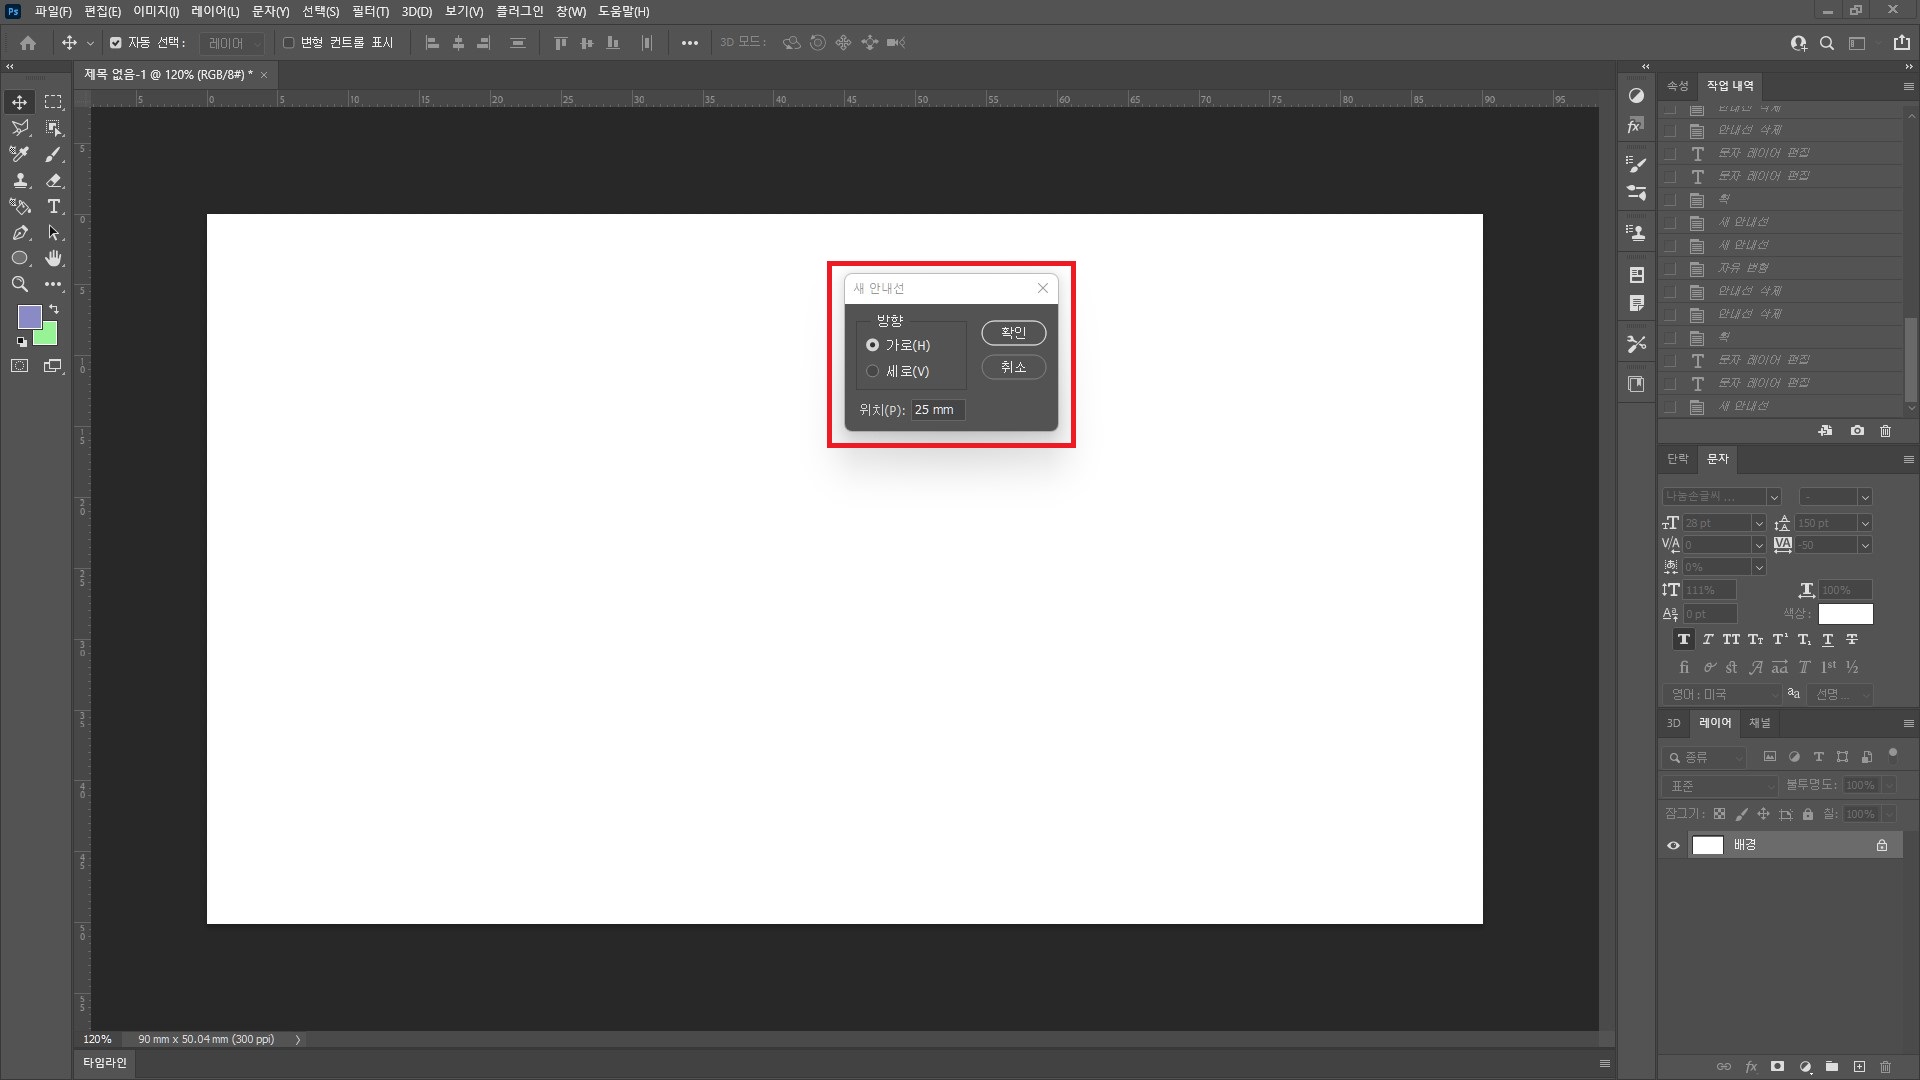Enable 변형 컨트롤 표시 checkbox

pos(289,43)
